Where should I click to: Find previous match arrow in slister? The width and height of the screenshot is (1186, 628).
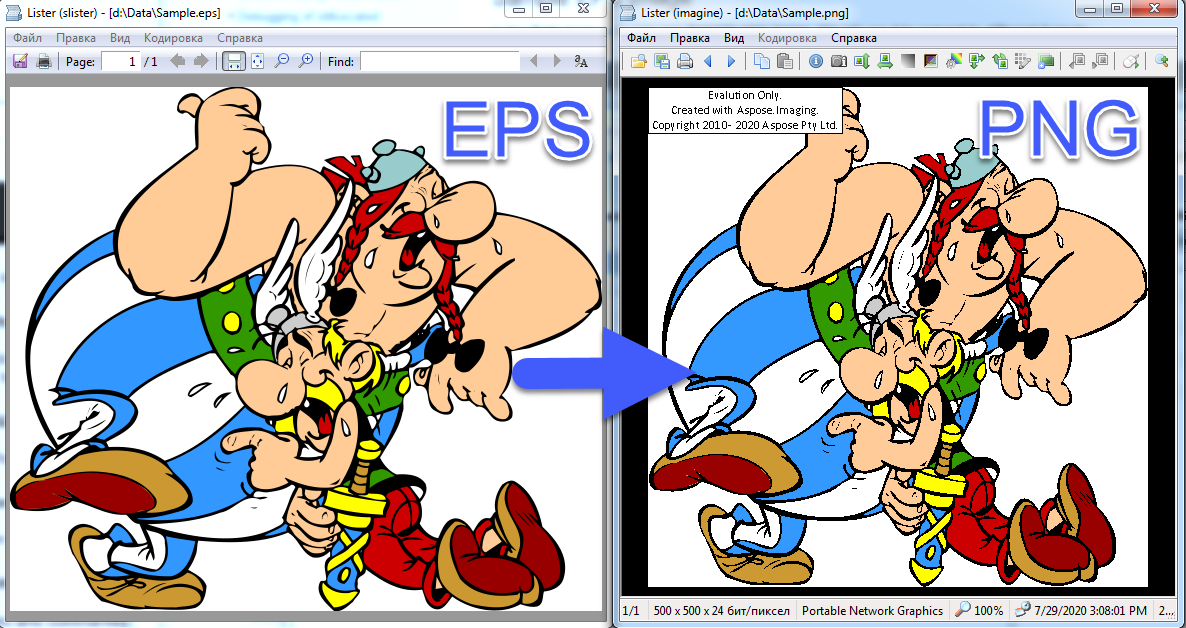[x=533, y=61]
